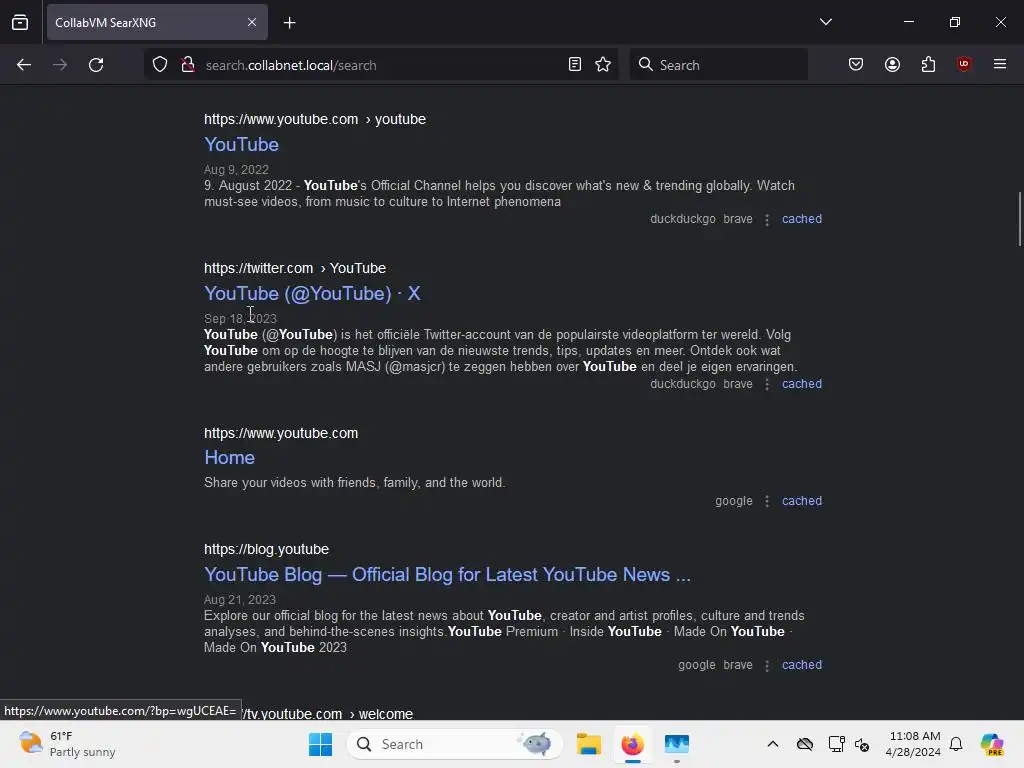Click the forward navigation arrow

click(60, 65)
